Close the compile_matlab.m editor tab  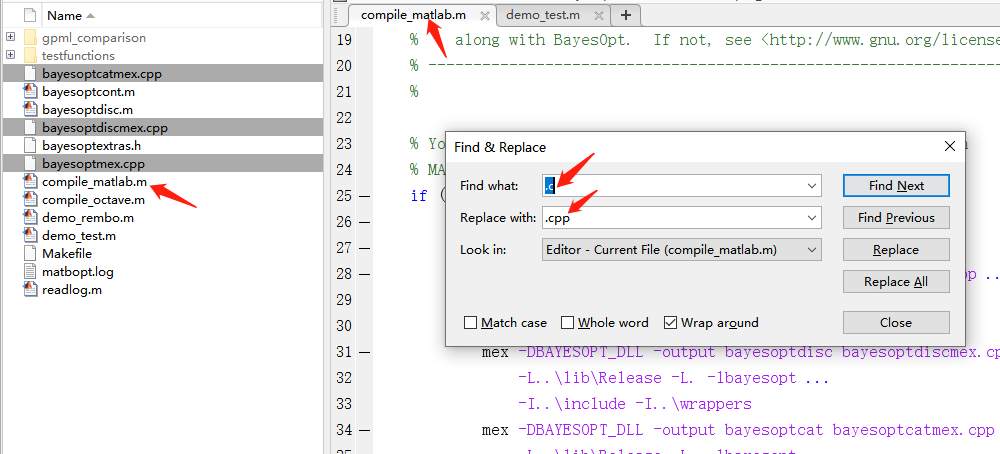click(x=485, y=16)
